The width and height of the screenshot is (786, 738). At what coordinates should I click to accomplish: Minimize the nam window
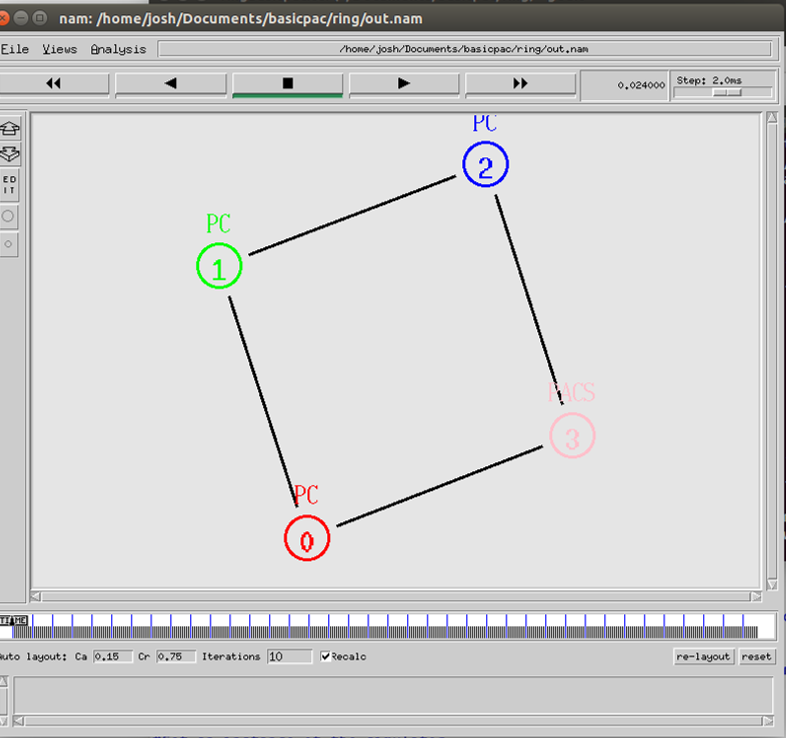21,19
